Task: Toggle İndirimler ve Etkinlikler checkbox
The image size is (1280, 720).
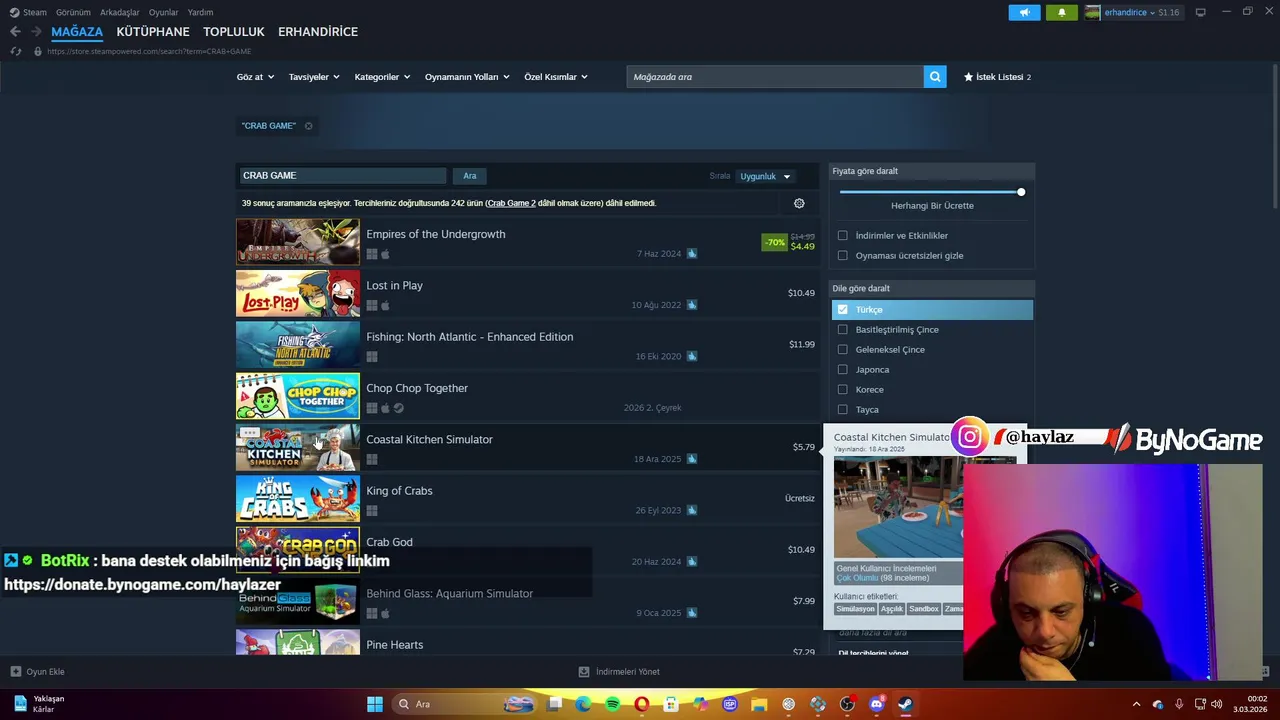Action: [x=843, y=236]
